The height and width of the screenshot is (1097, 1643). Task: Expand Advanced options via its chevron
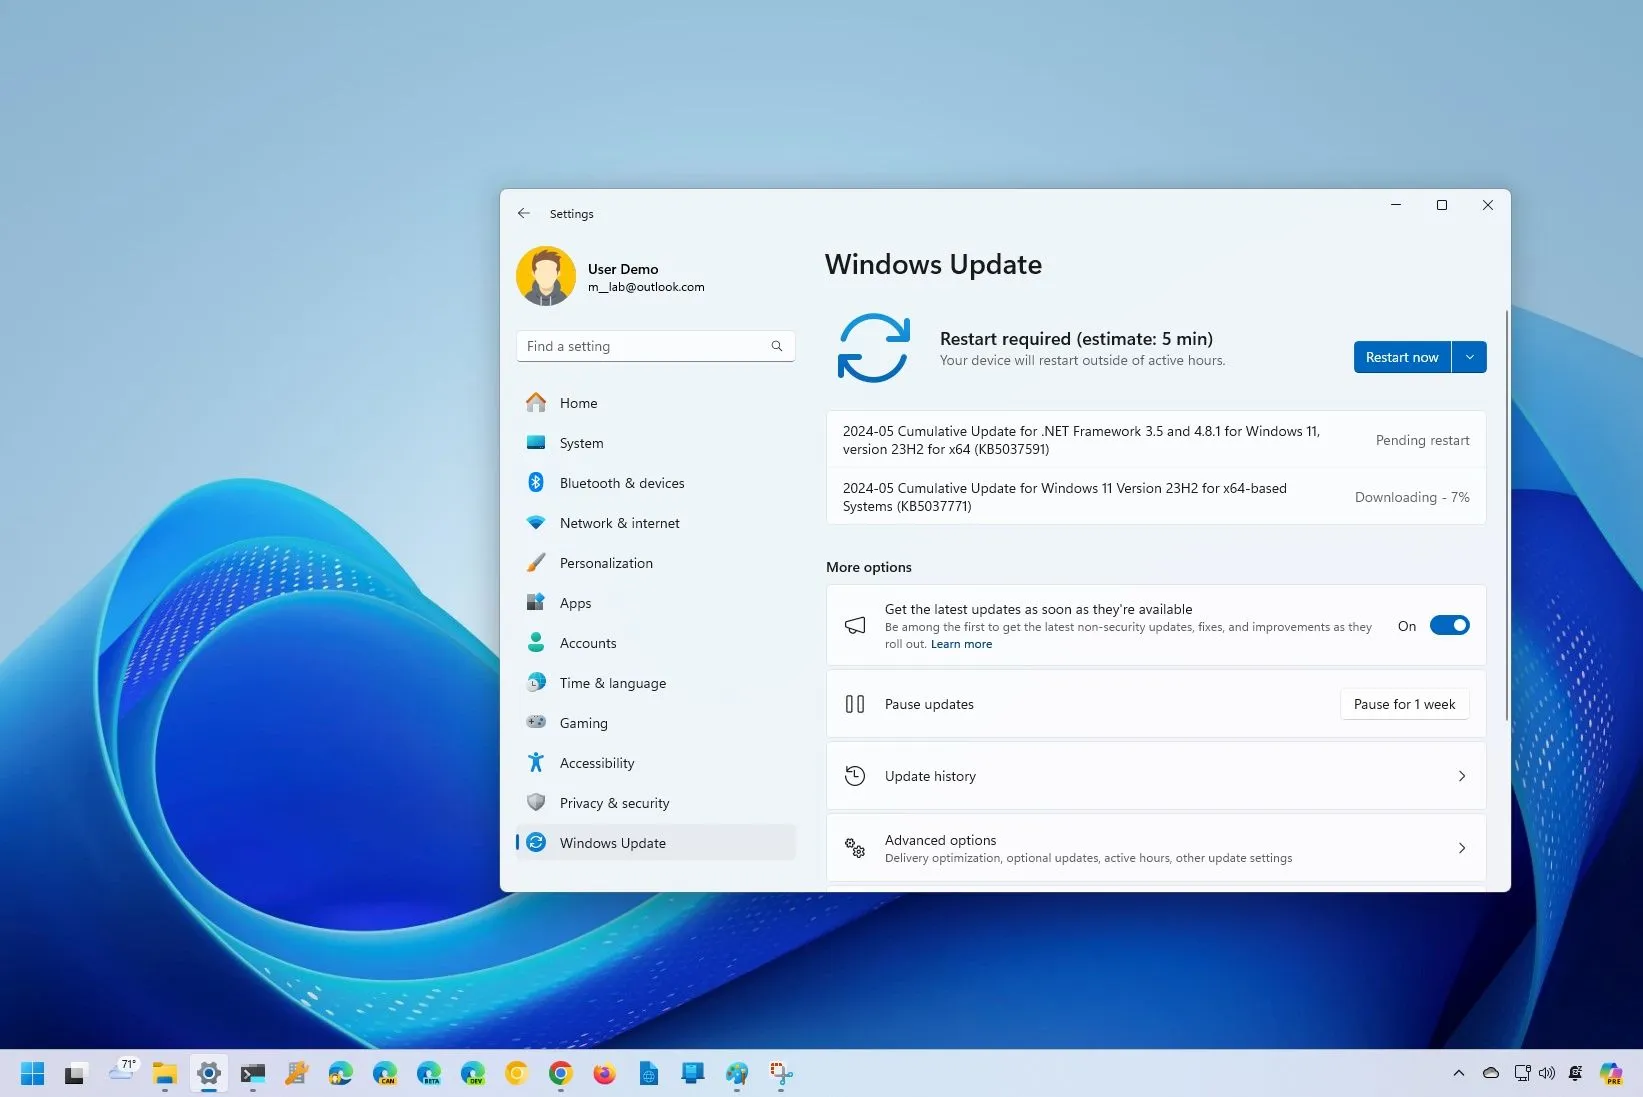click(1462, 847)
